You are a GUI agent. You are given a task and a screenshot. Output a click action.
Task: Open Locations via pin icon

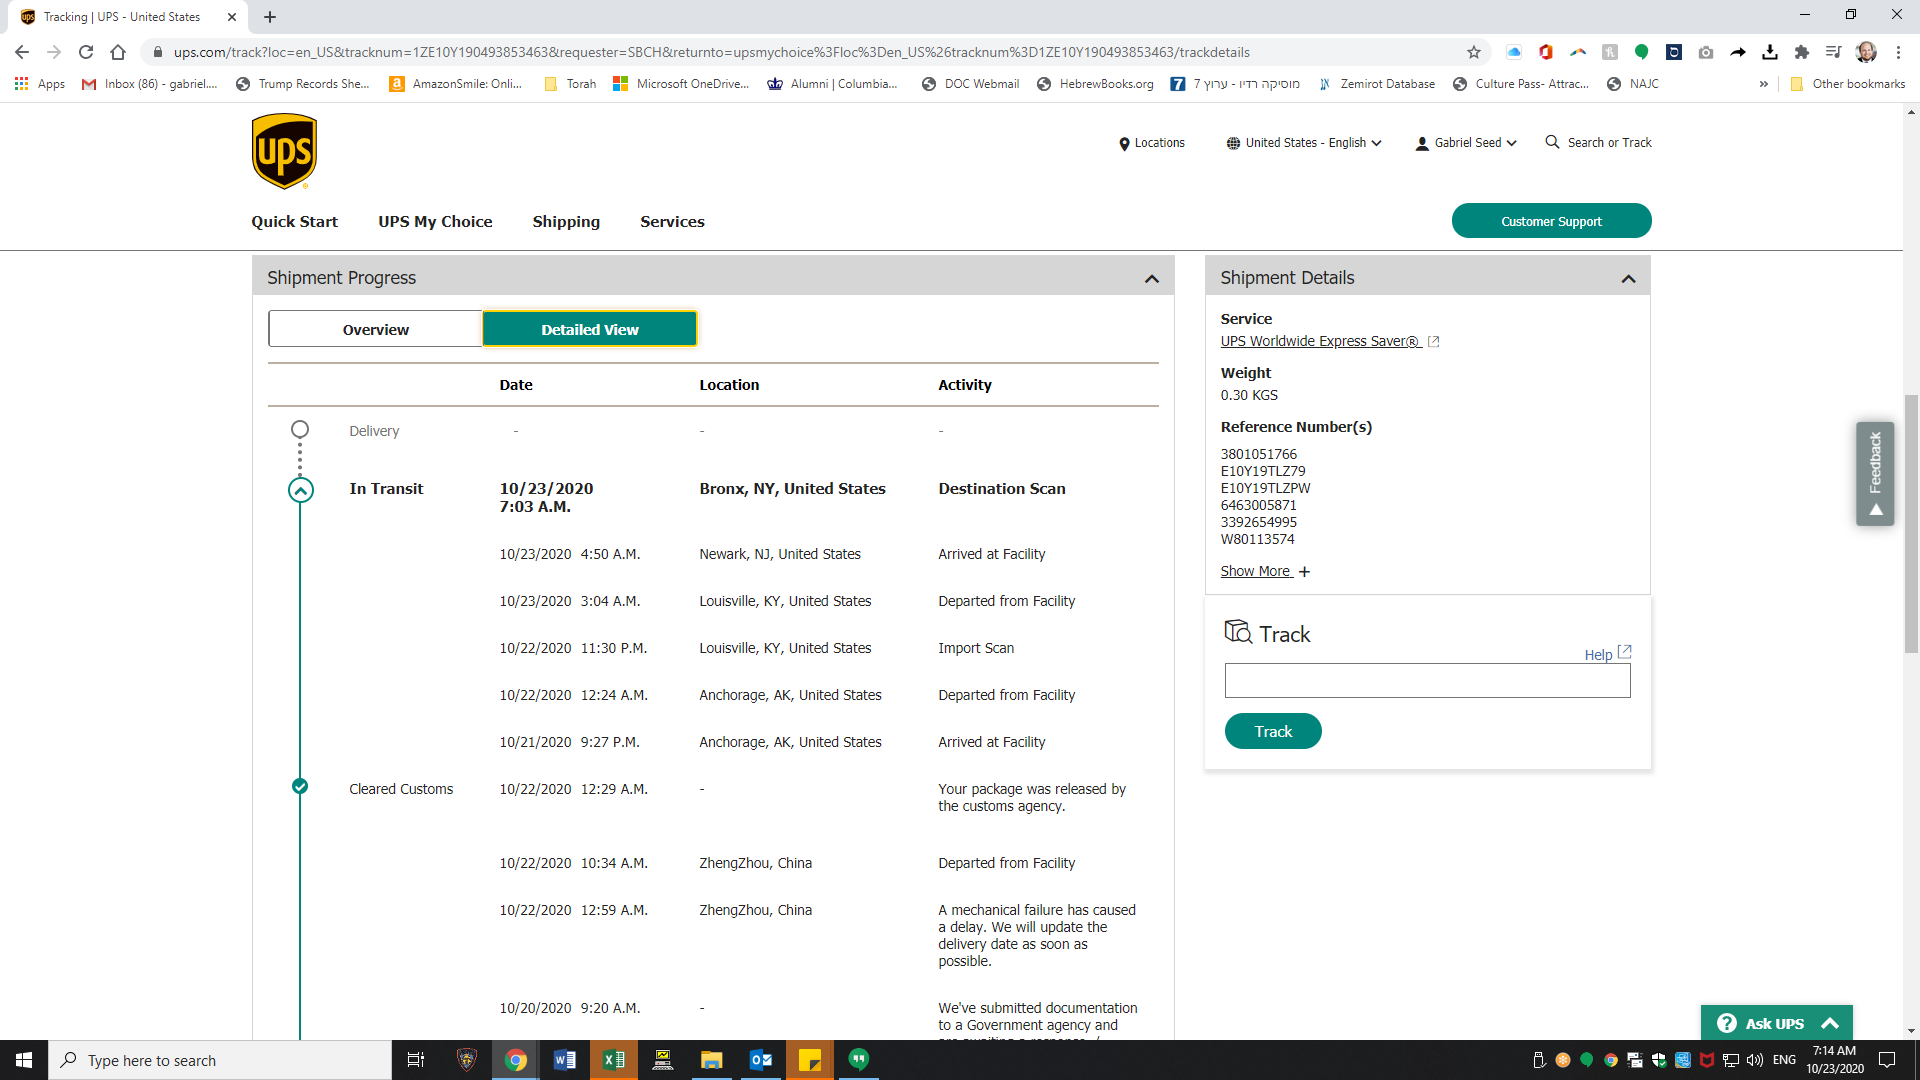(1124, 144)
